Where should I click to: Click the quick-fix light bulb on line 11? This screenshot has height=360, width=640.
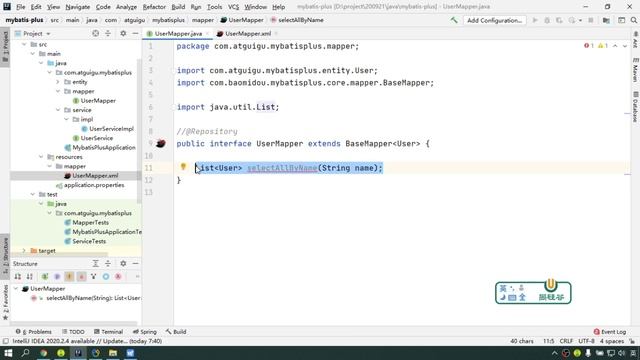click(183, 167)
